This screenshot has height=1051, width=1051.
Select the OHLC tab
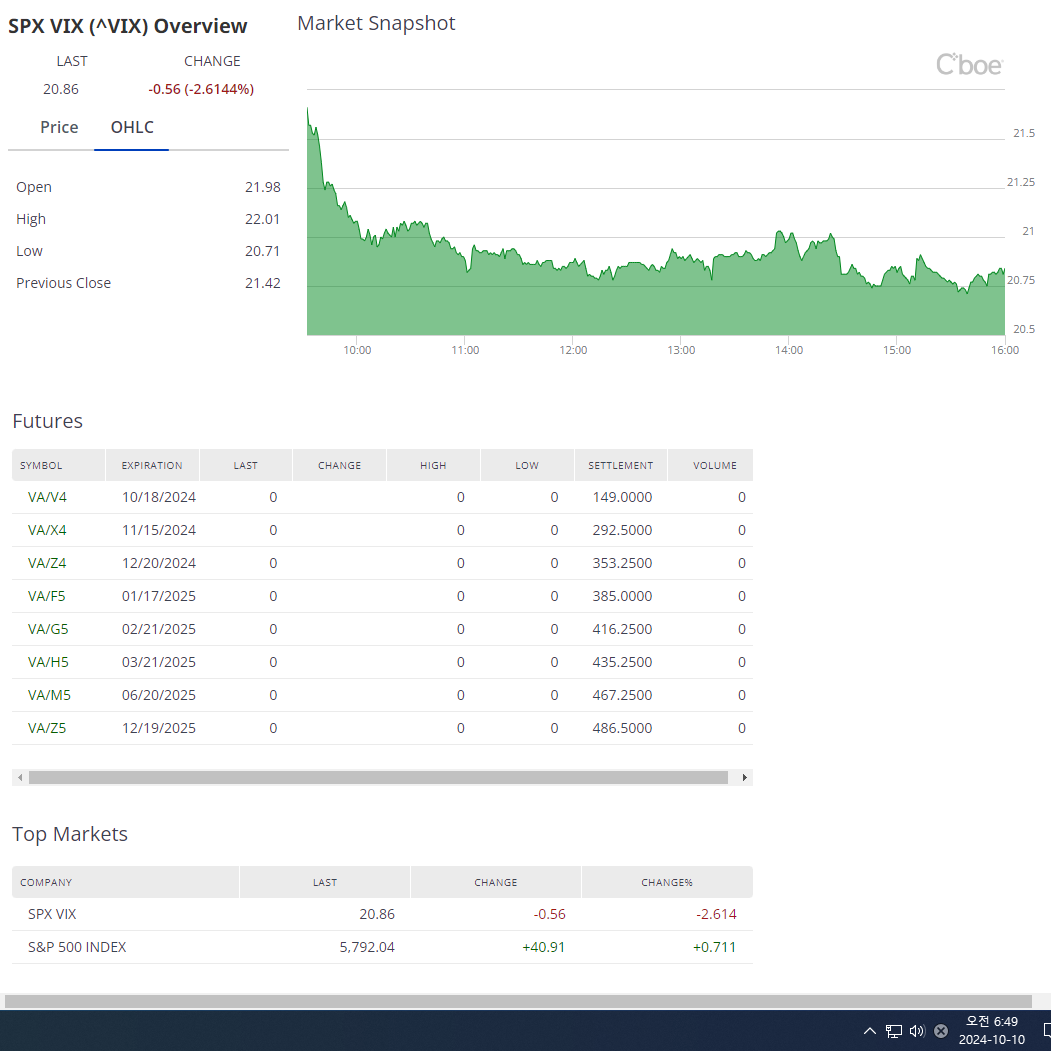point(132,127)
